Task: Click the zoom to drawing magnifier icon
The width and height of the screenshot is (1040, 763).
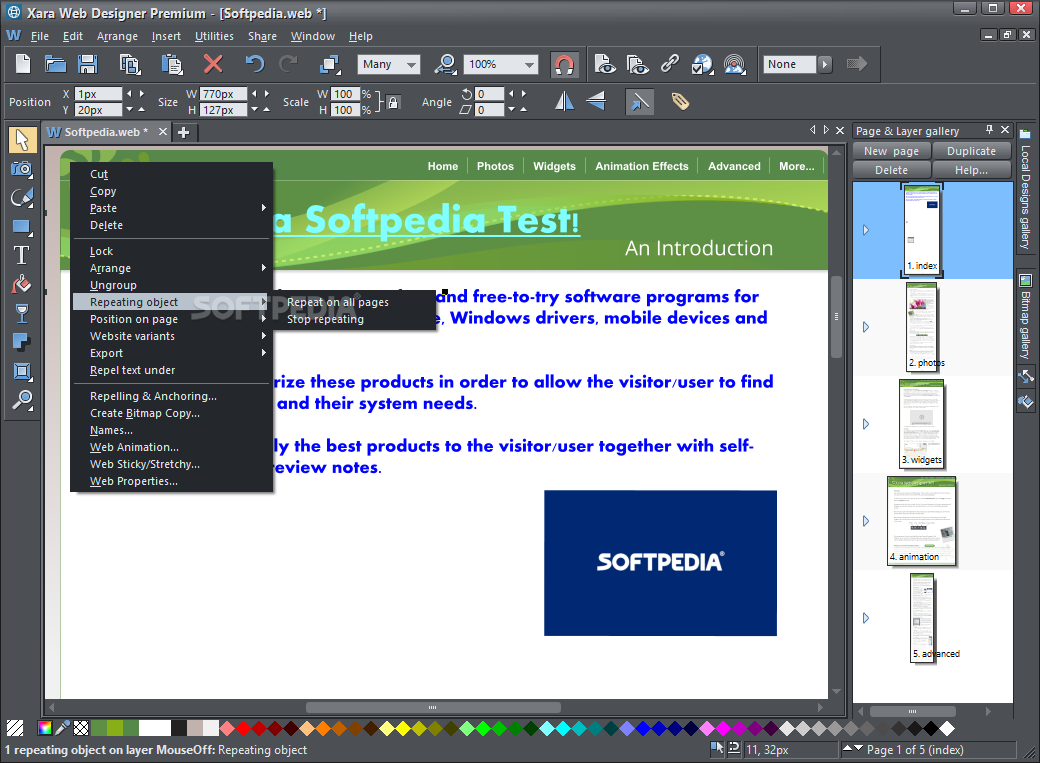Action: pos(446,64)
